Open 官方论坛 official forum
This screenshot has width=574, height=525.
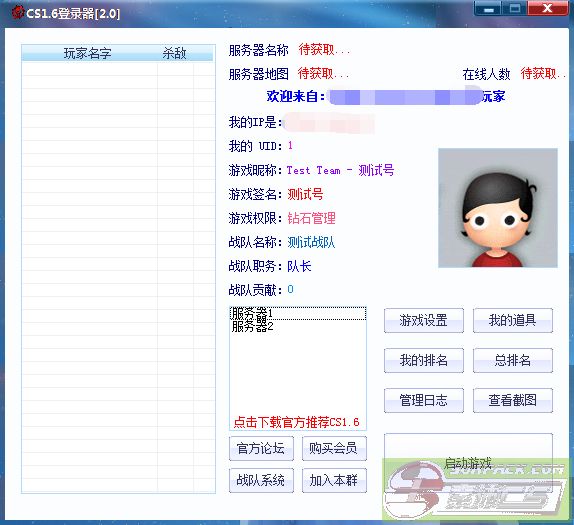261,448
